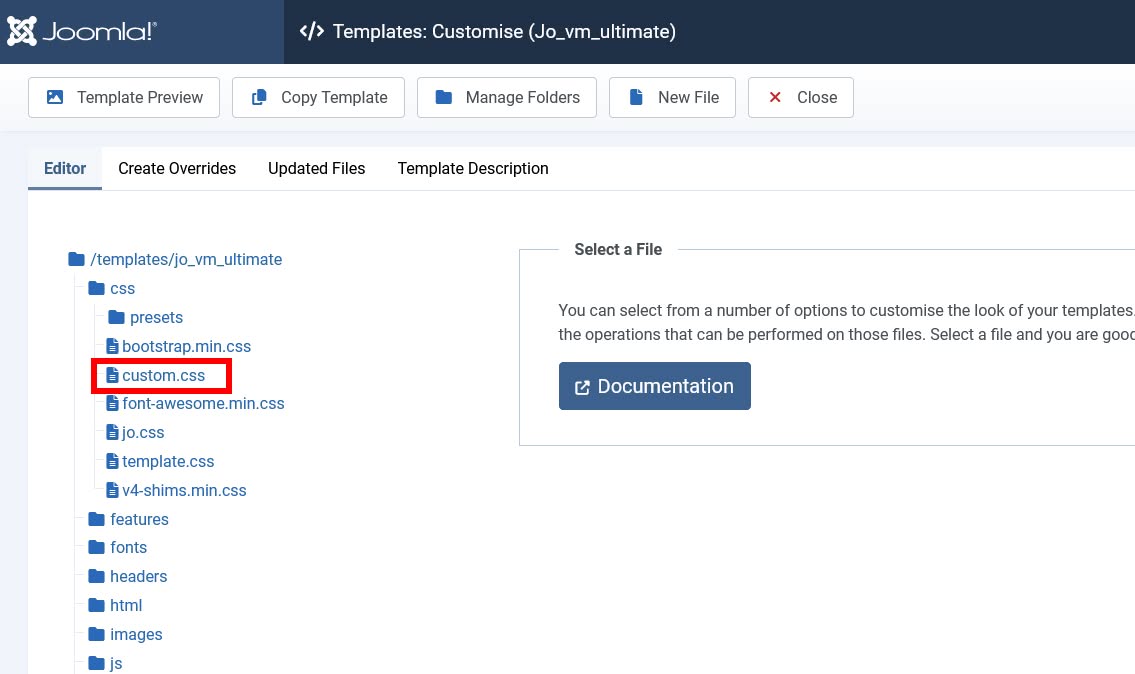1135x674 pixels.
Task: Click the code icon beside page title
Action: click(x=311, y=31)
